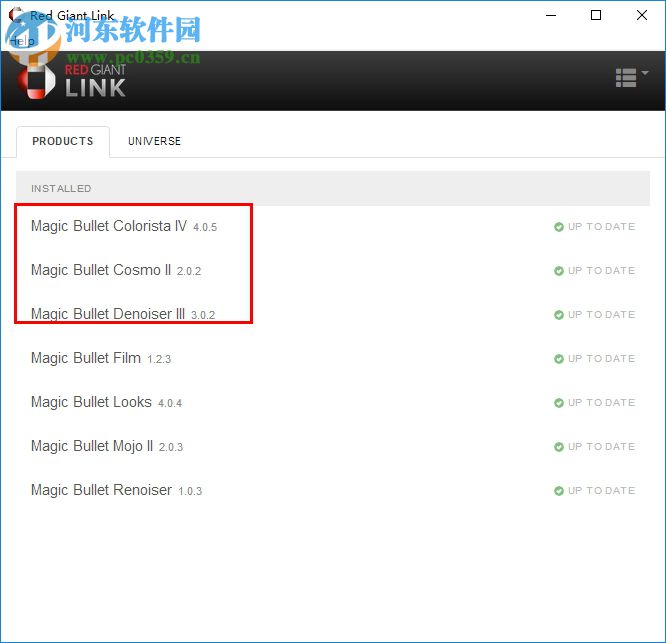Click green check icon for Mojo II
Viewport: 666px width, 643px height.
559,447
